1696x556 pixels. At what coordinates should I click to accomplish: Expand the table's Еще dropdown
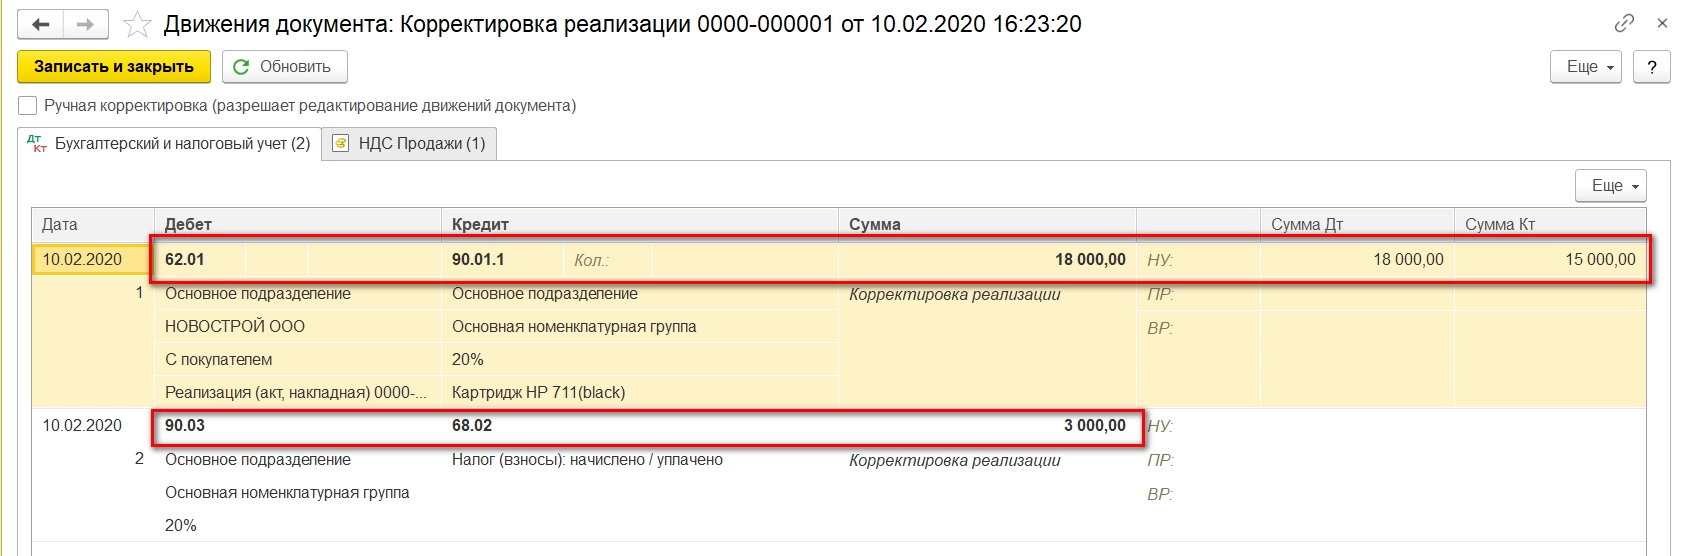(x=1611, y=186)
